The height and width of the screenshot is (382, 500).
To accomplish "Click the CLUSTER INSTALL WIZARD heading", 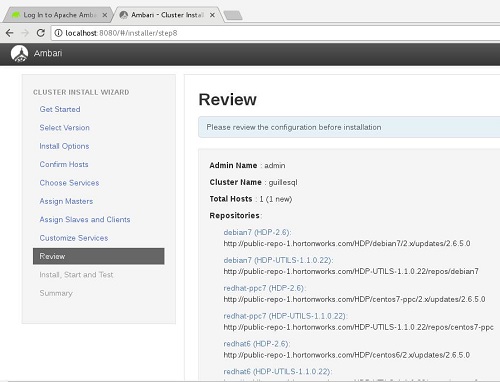I will (x=81, y=92).
